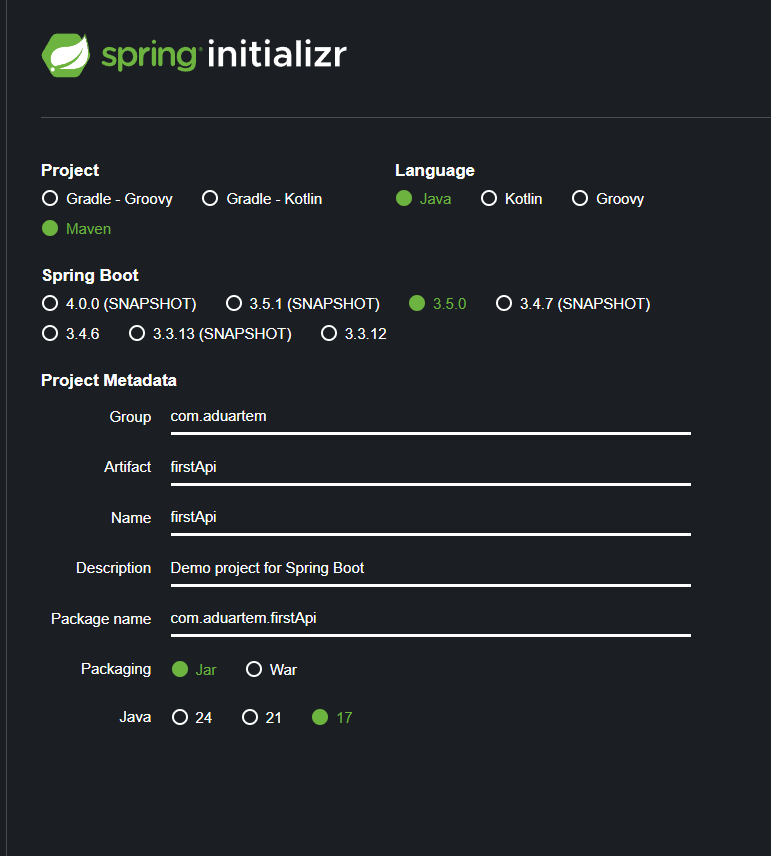Select Java as the language
Image resolution: width=771 pixels, height=856 pixels.
point(424,199)
